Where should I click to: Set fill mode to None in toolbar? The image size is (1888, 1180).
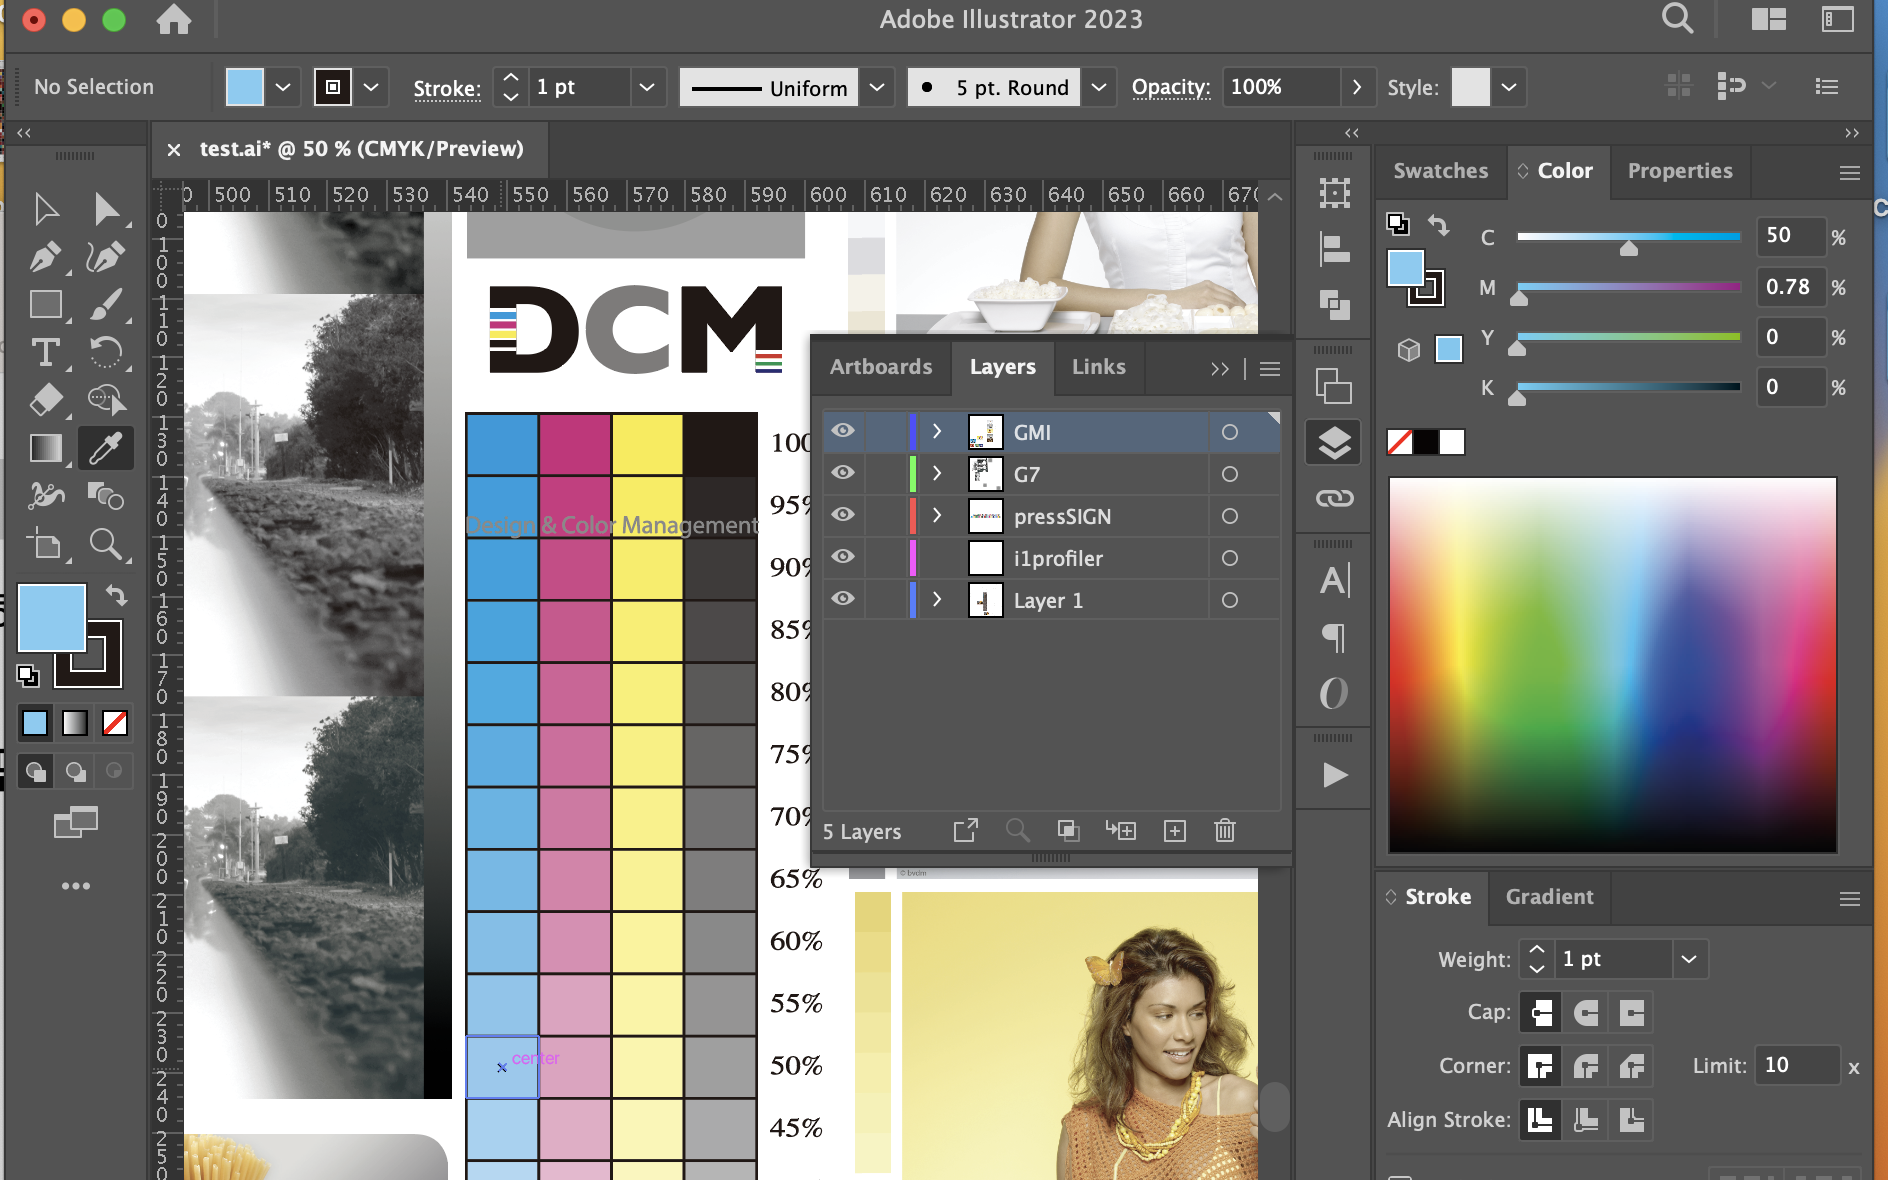[x=115, y=723]
